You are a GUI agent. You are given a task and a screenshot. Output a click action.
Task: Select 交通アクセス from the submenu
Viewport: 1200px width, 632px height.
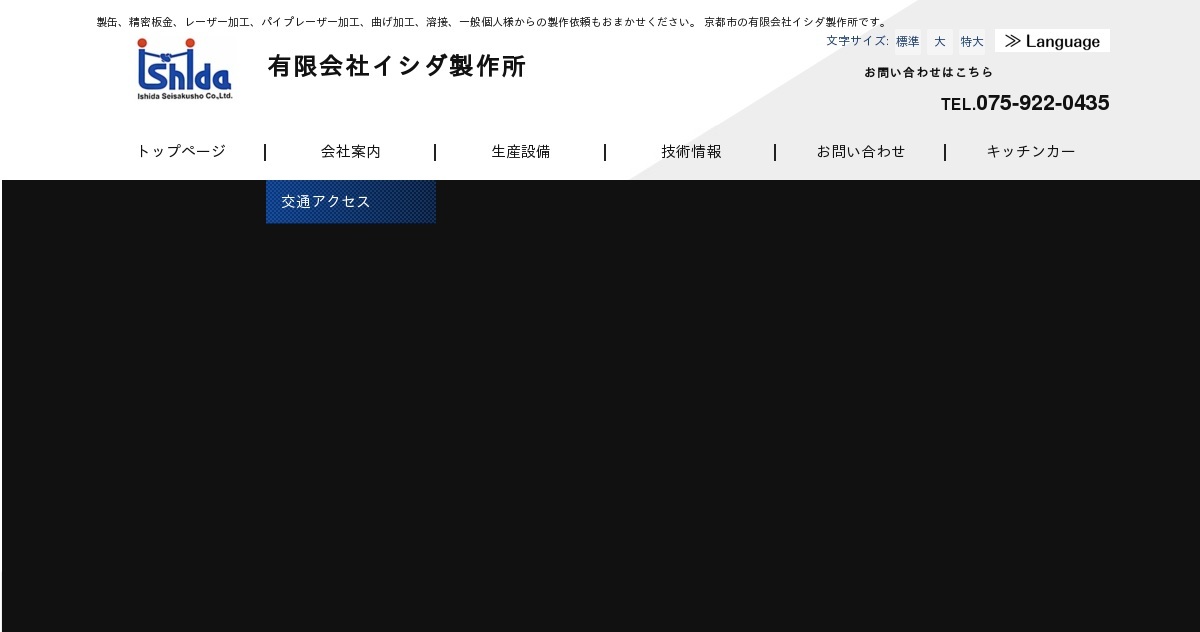[x=351, y=202]
